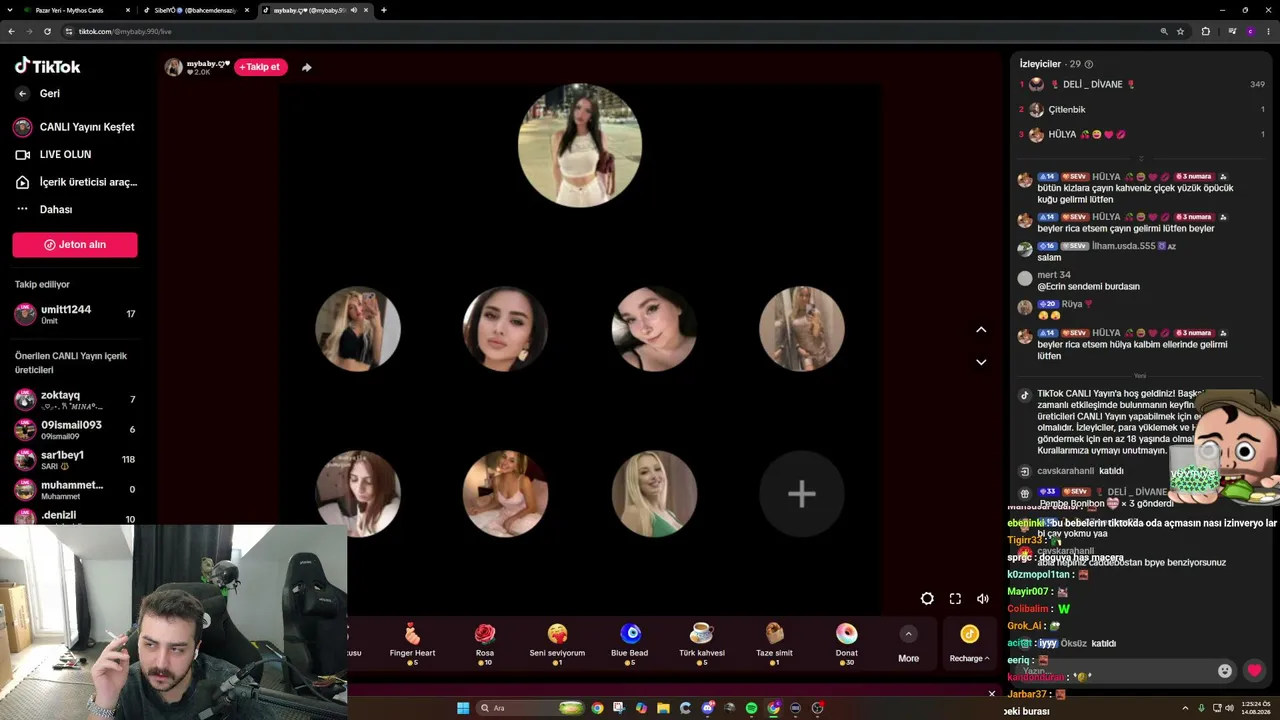Screen dimensions: 1280x720
Task: Show hidden system tray icons
Action: coord(1186,708)
